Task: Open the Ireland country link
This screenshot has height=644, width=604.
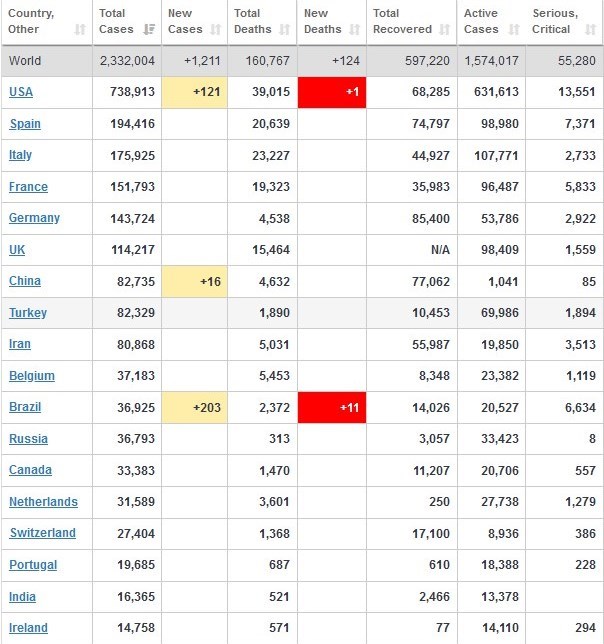Action: [x=28, y=628]
